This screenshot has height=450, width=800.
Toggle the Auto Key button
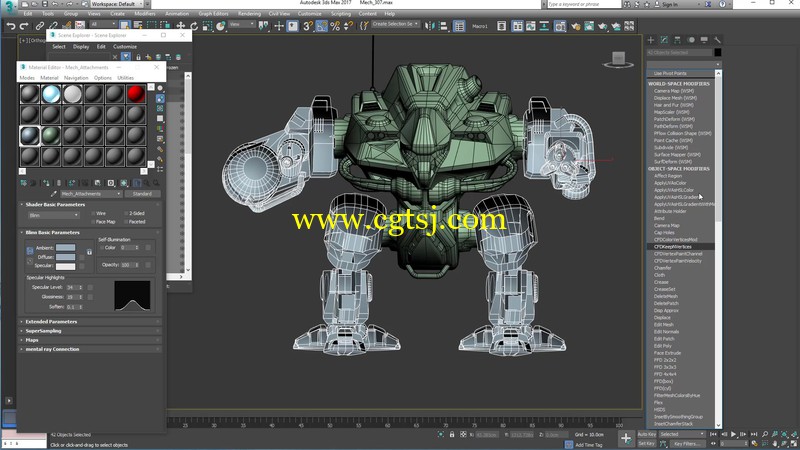pos(646,434)
